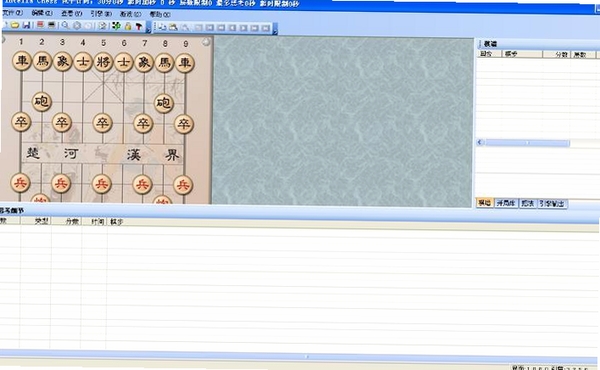Select the black 馬 on file 8
This screenshot has height=370, width=600.
pos(165,62)
